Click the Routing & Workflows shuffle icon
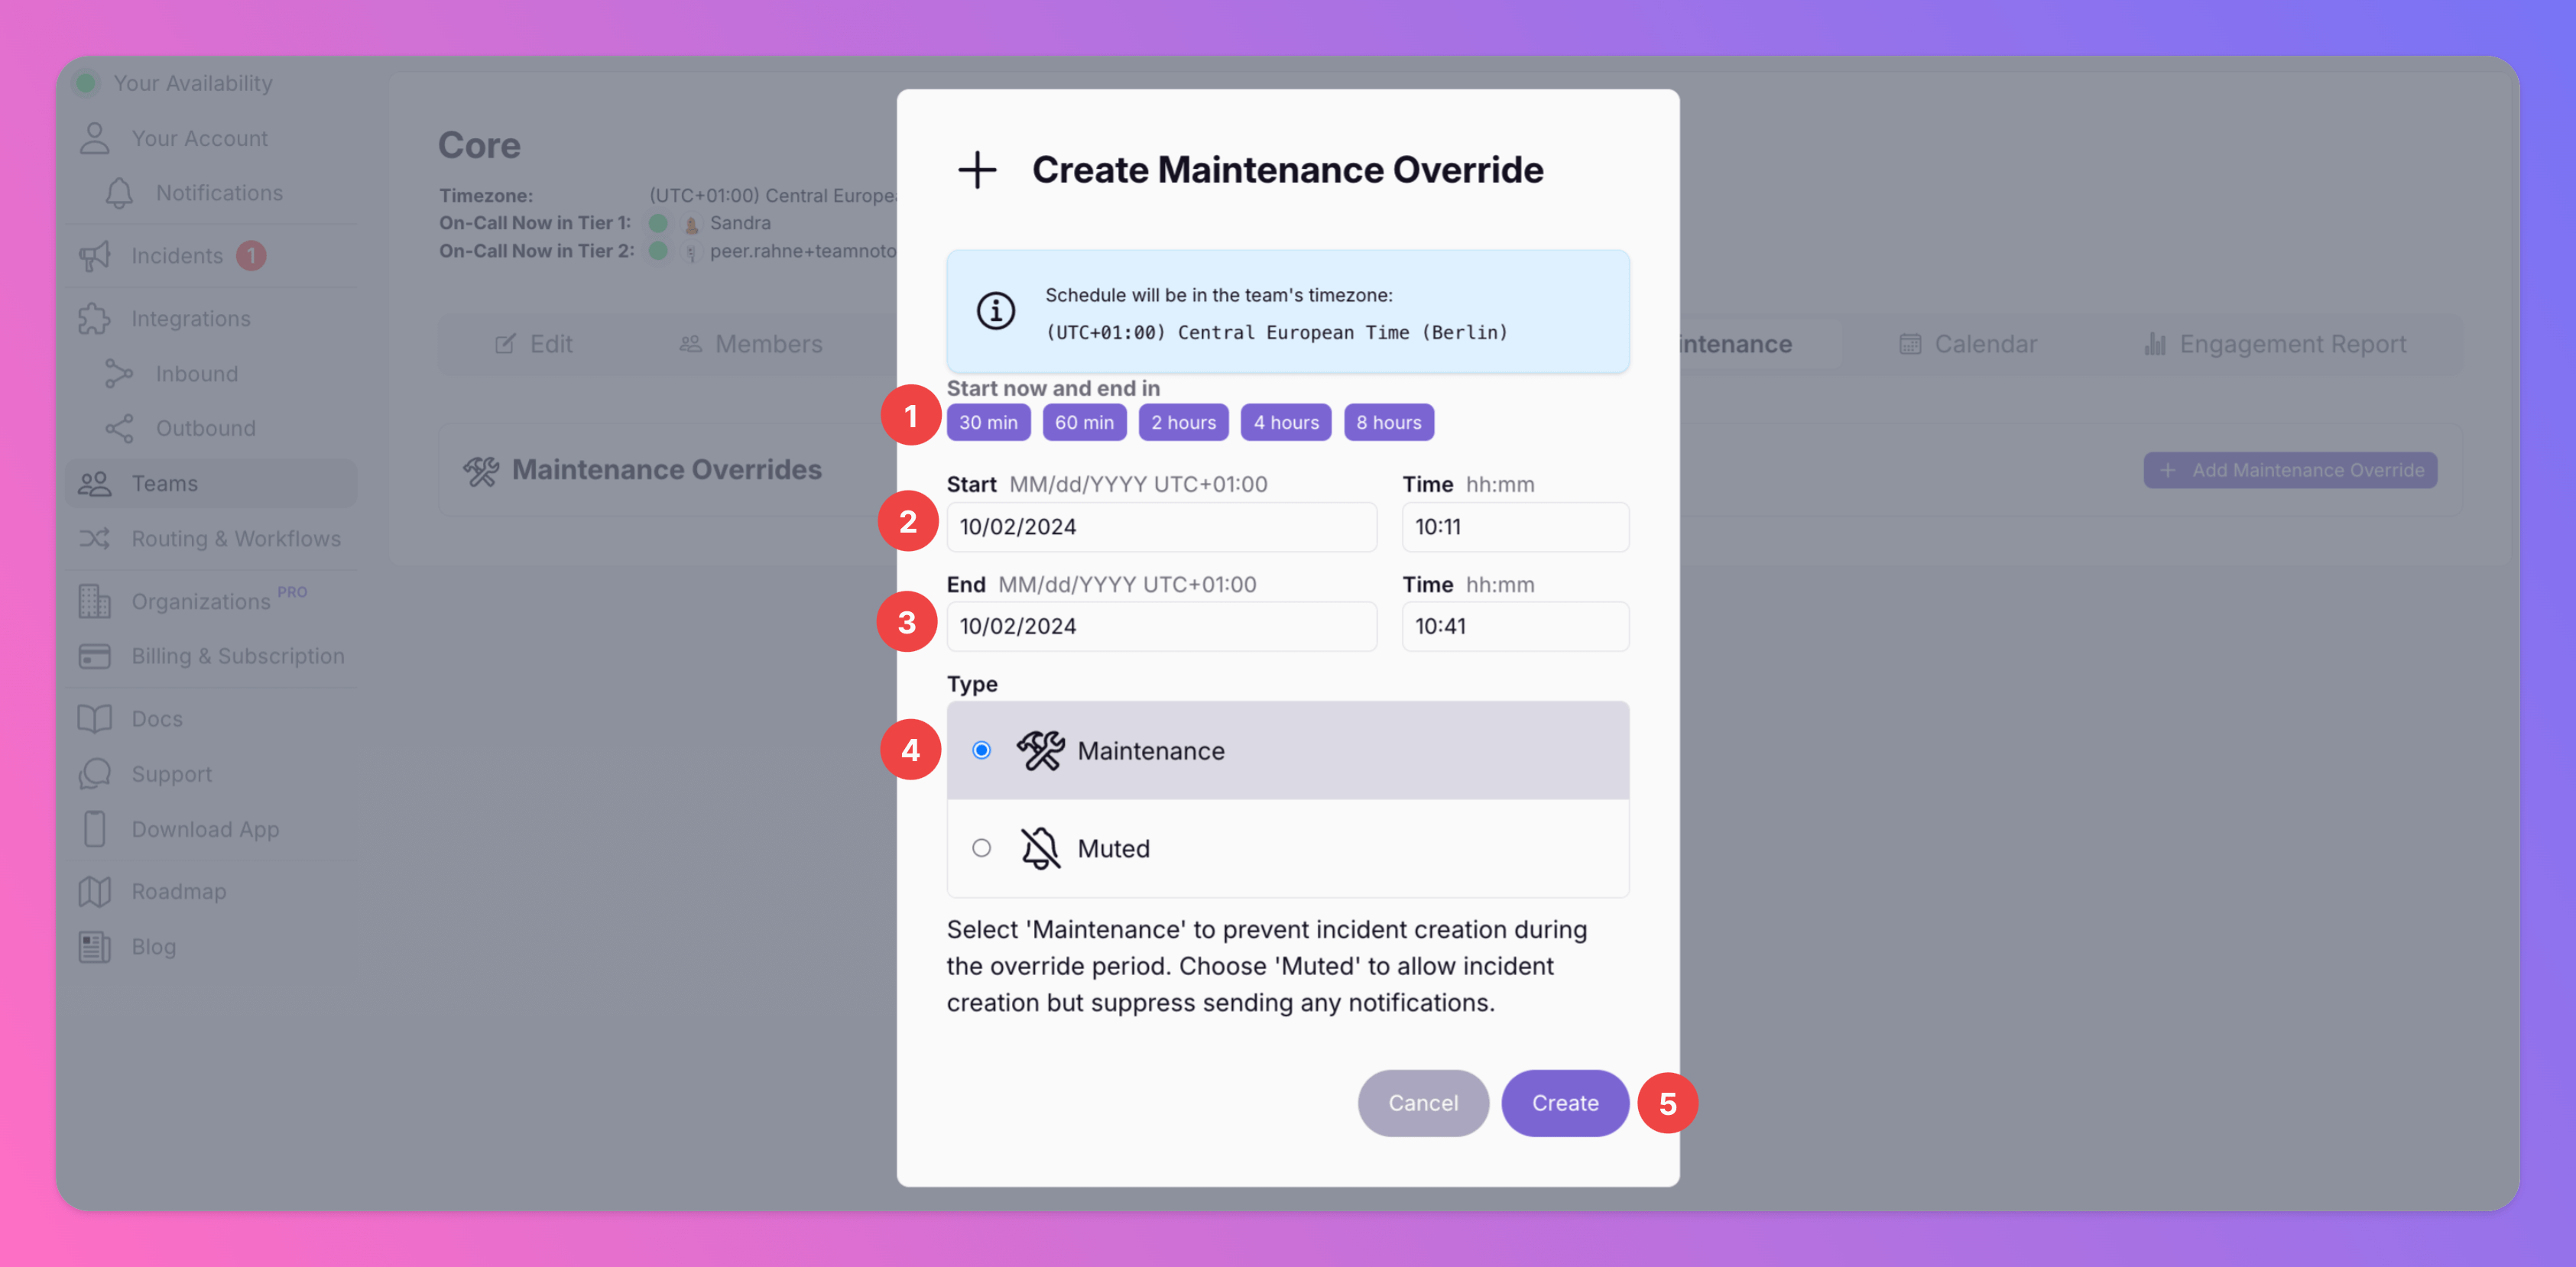Image resolution: width=2576 pixels, height=1267 pixels. (95, 539)
